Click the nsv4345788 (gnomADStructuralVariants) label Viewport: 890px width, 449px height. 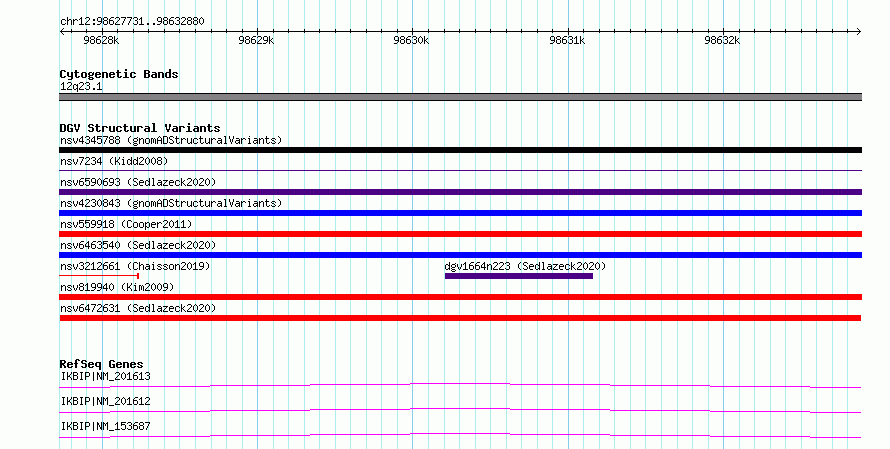click(171, 140)
